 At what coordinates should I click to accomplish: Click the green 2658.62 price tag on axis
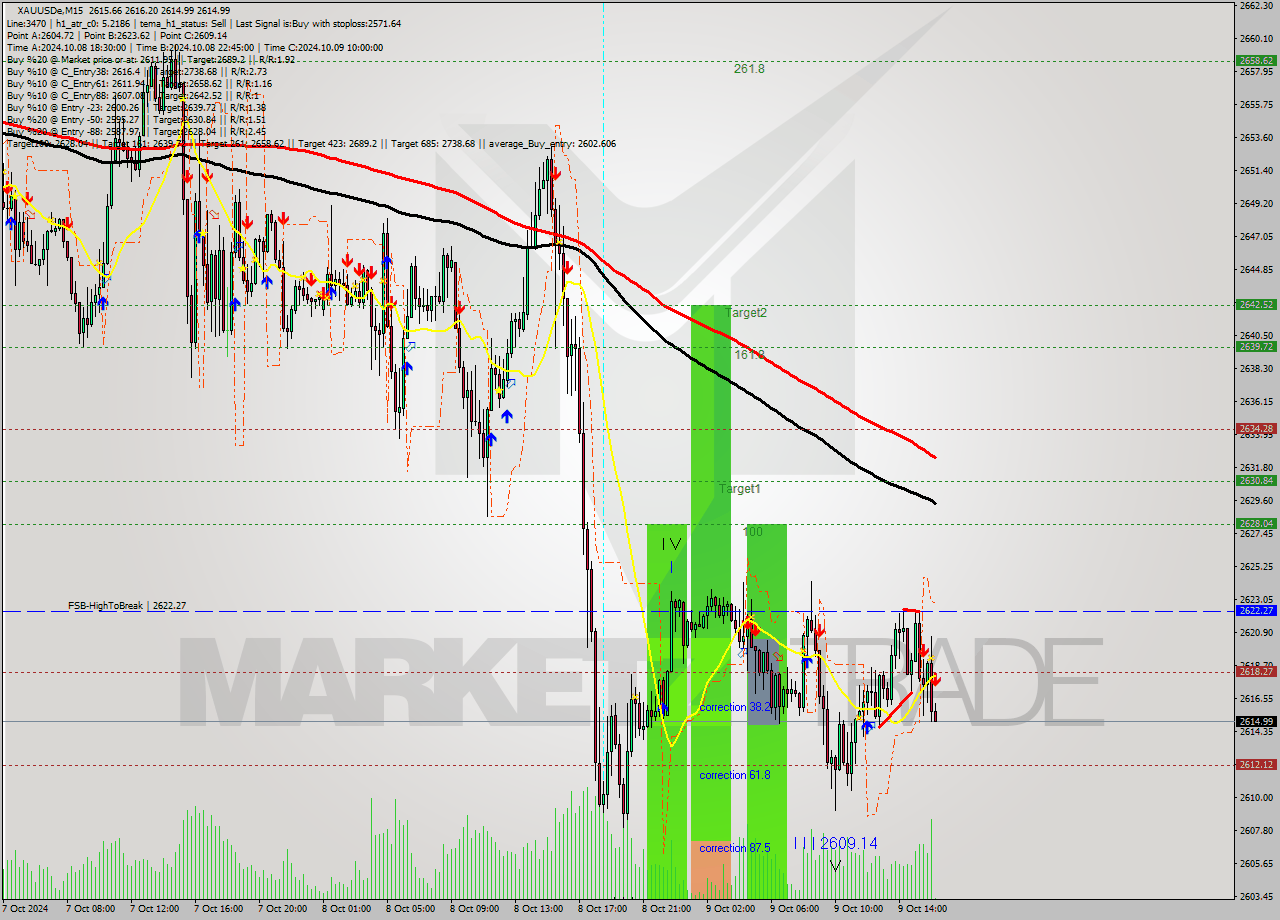[x=1256, y=60]
